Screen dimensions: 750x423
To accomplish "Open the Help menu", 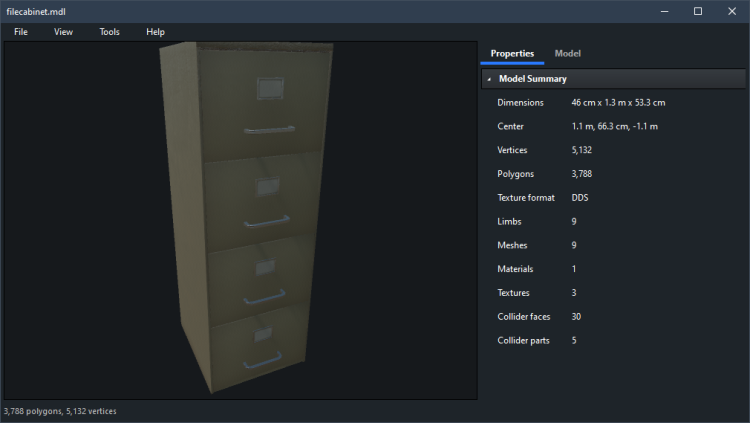I will click(x=155, y=32).
